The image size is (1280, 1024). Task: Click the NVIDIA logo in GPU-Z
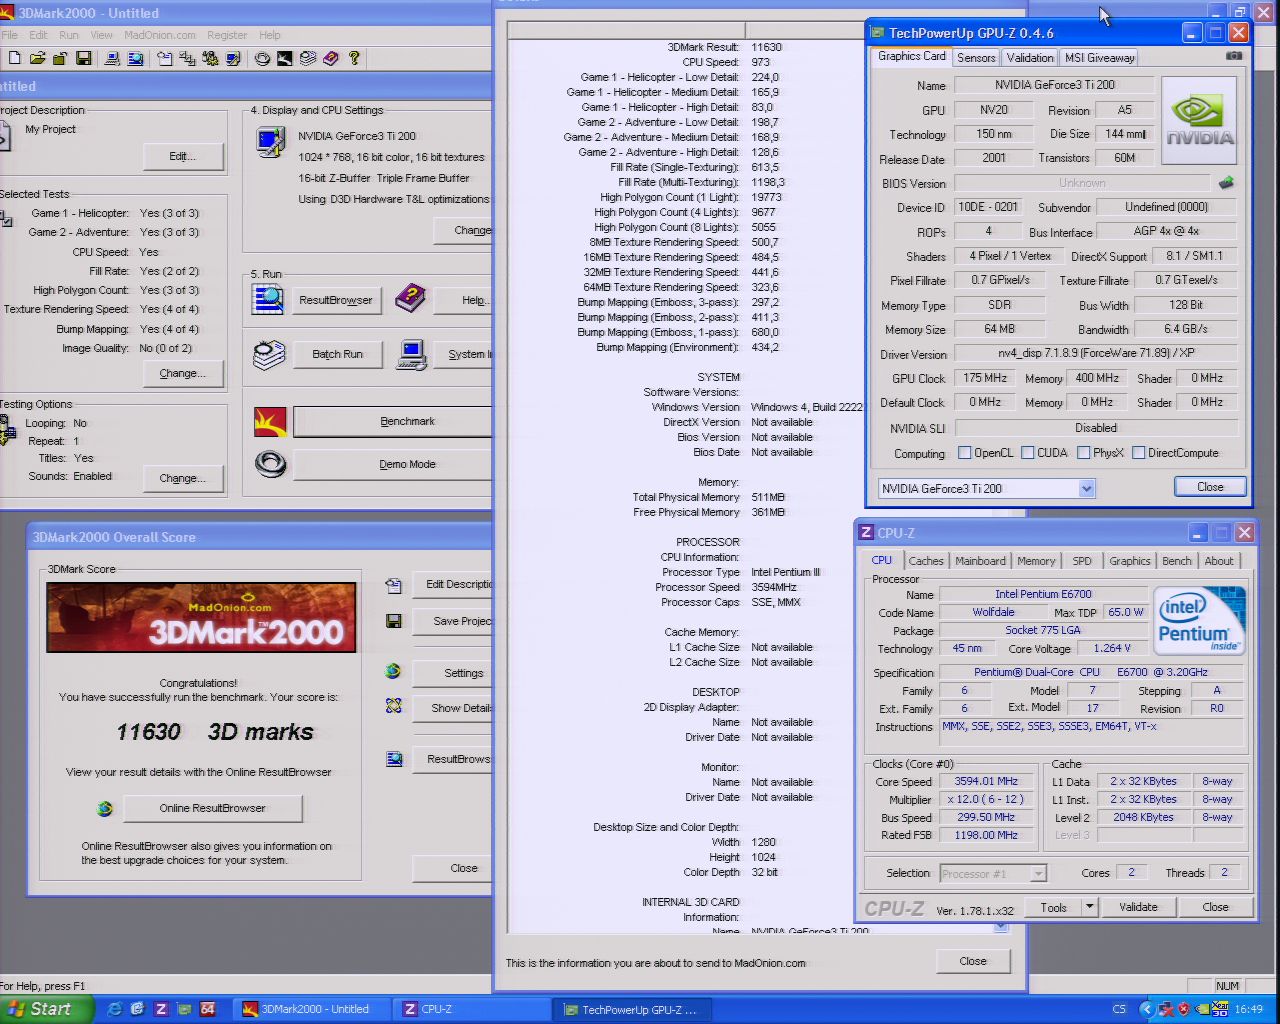1199,121
